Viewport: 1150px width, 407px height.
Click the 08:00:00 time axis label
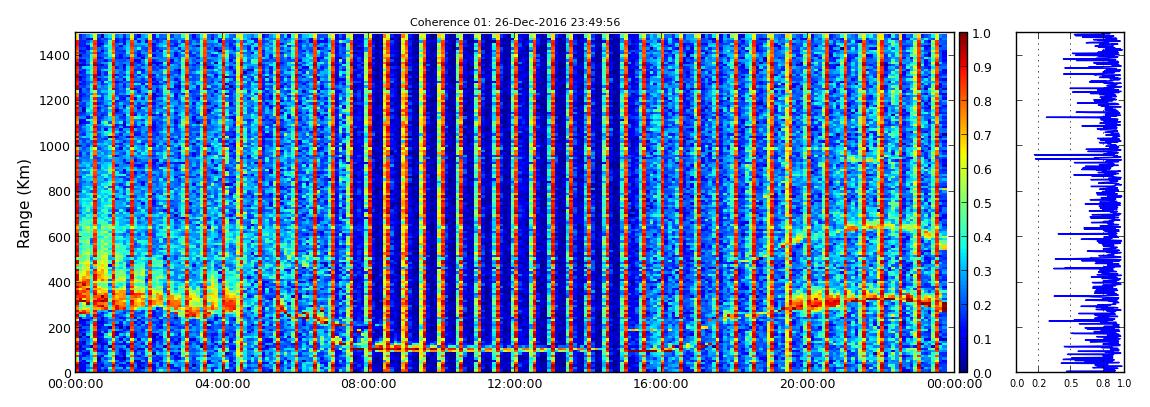pyautogui.click(x=366, y=384)
